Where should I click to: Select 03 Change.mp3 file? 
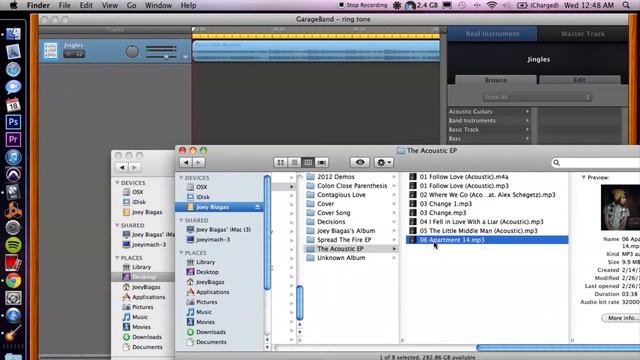coord(442,213)
